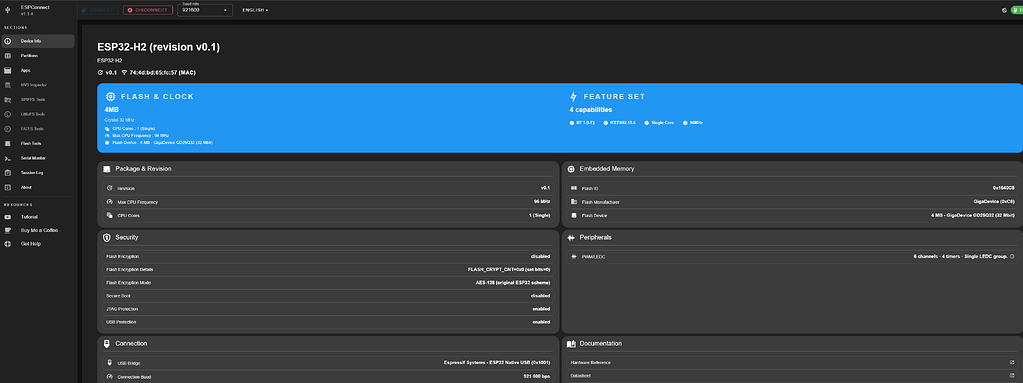Click the Secure Boot disabled value
This screenshot has width=1023, height=383.
(540, 296)
